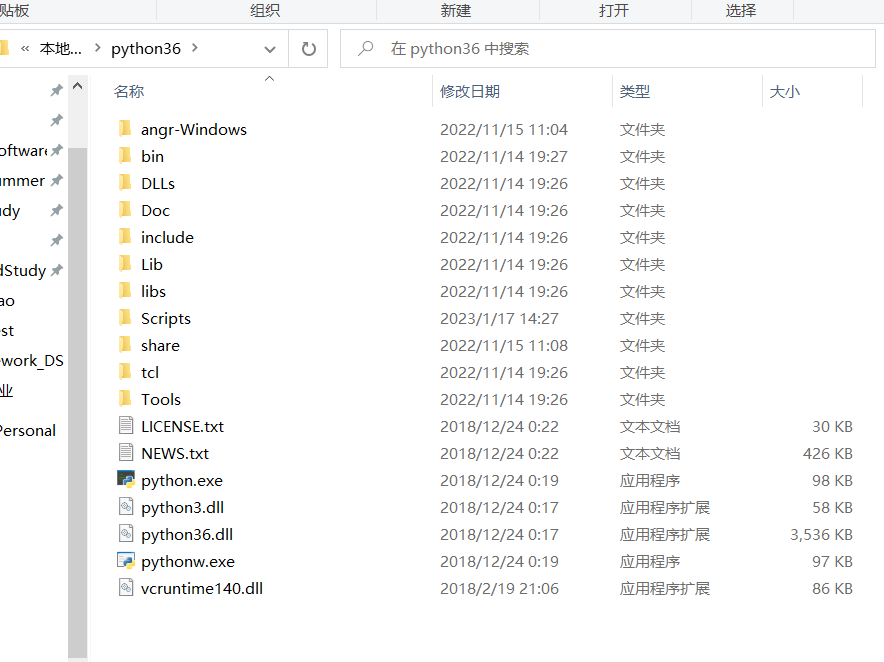Image resolution: width=884 pixels, height=662 pixels.
Task: Show hidden parent folders via double chevron
Action: point(25,49)
